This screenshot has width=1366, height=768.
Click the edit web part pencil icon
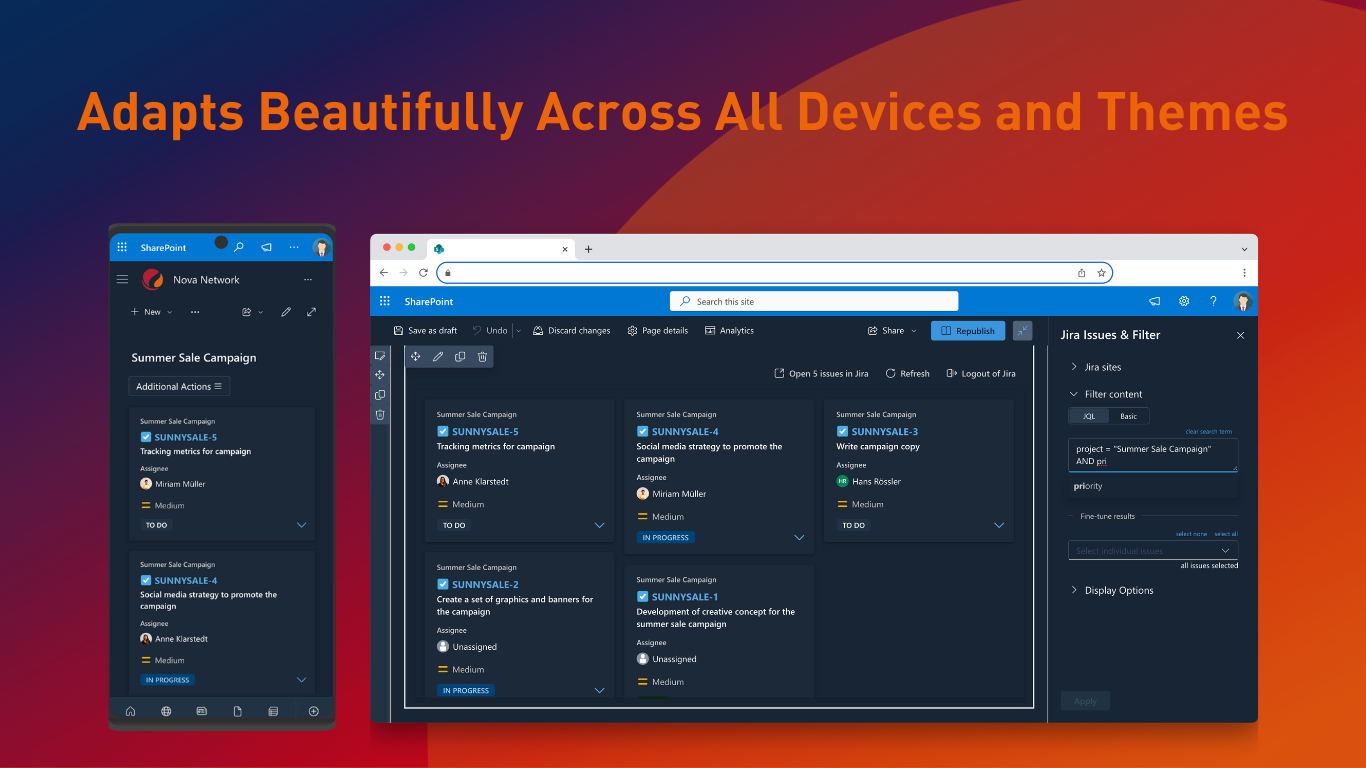tap(438, 357)
